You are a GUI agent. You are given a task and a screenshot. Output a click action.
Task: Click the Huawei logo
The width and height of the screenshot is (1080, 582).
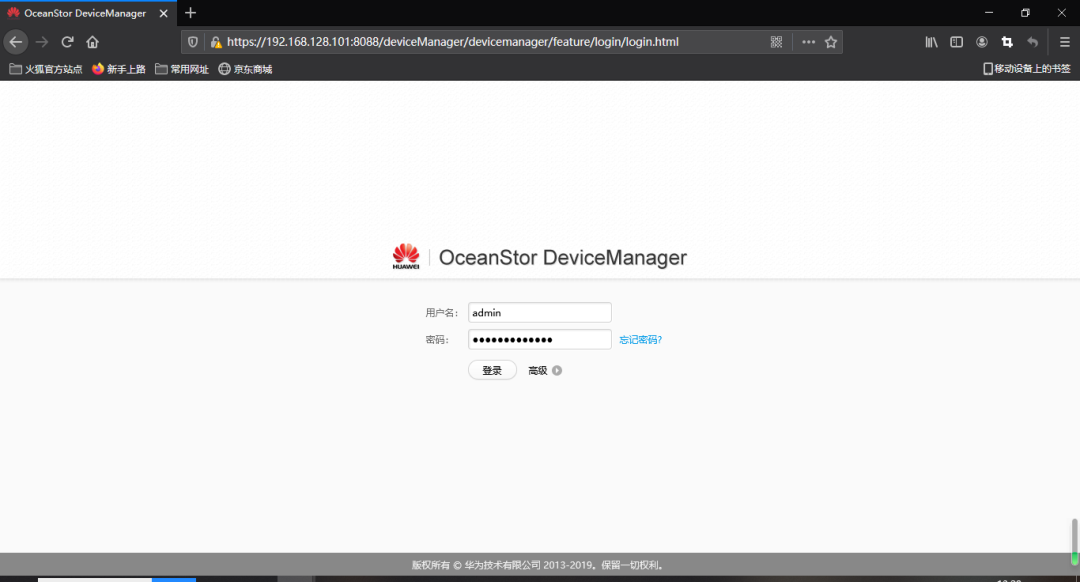click(x=406, y=256)
